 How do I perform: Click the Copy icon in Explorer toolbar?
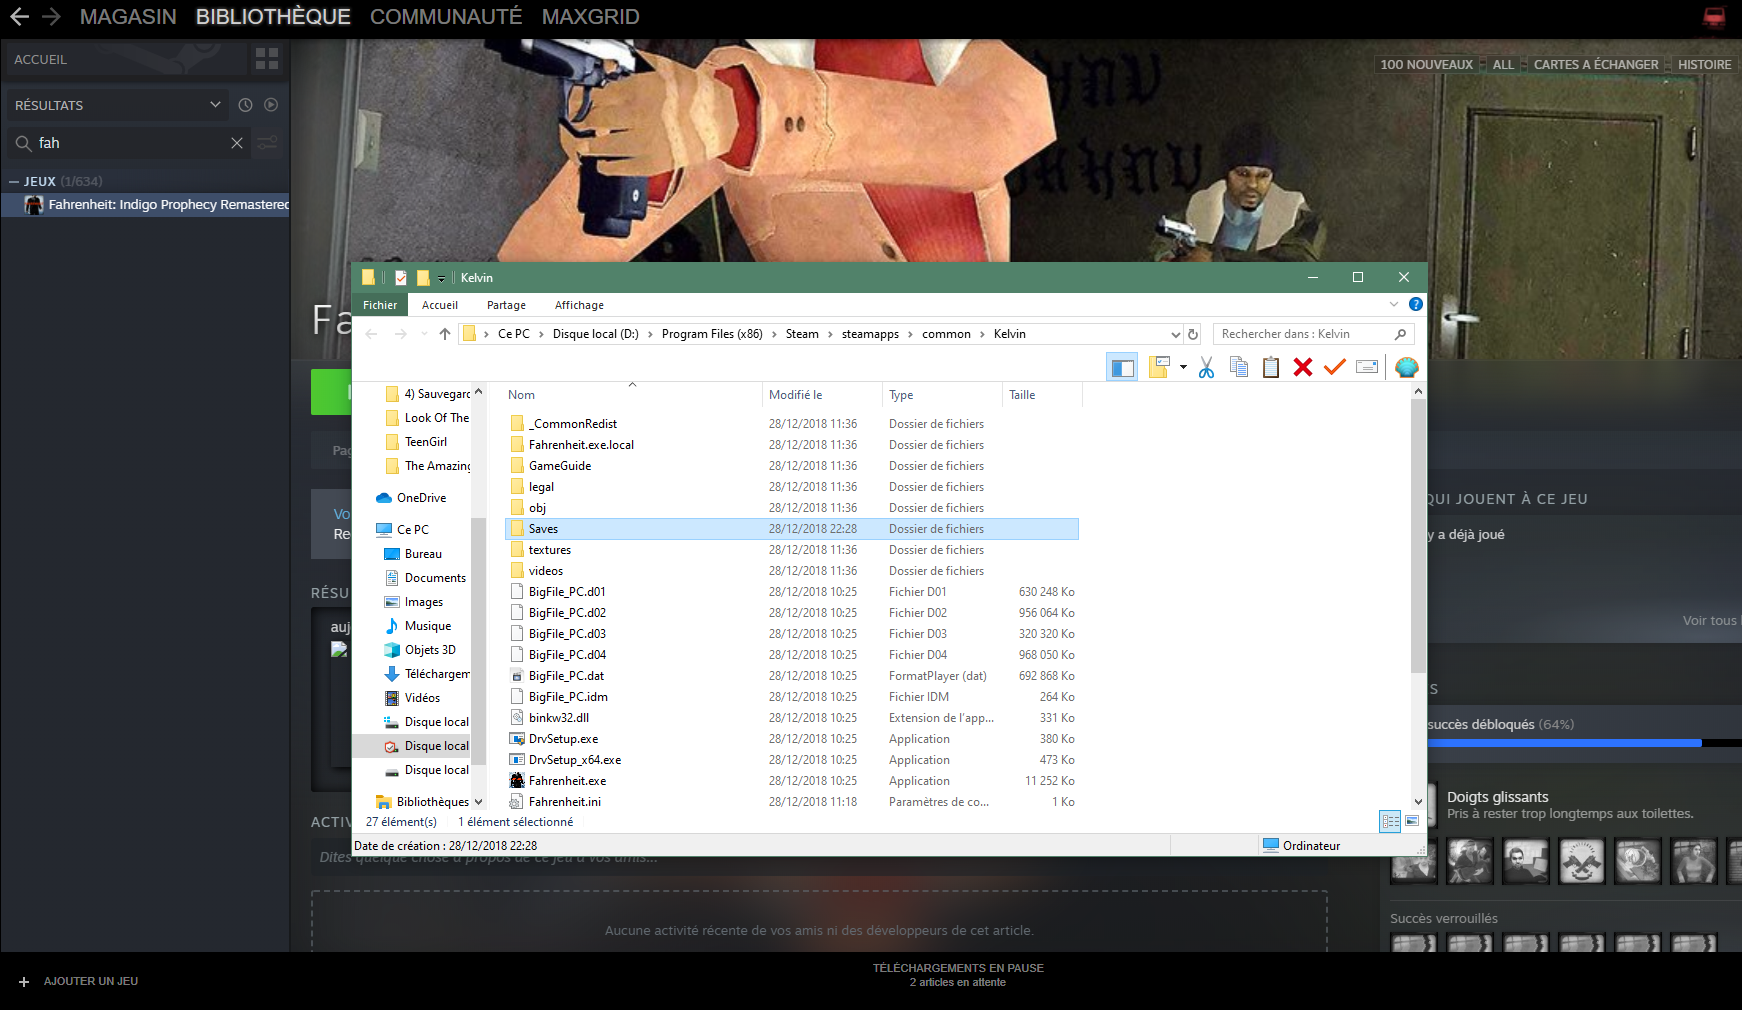pos(1238,367)
